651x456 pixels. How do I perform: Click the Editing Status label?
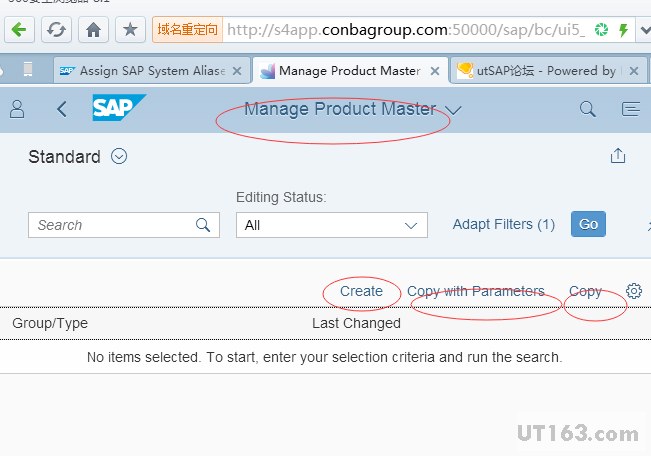coord(281,197)
